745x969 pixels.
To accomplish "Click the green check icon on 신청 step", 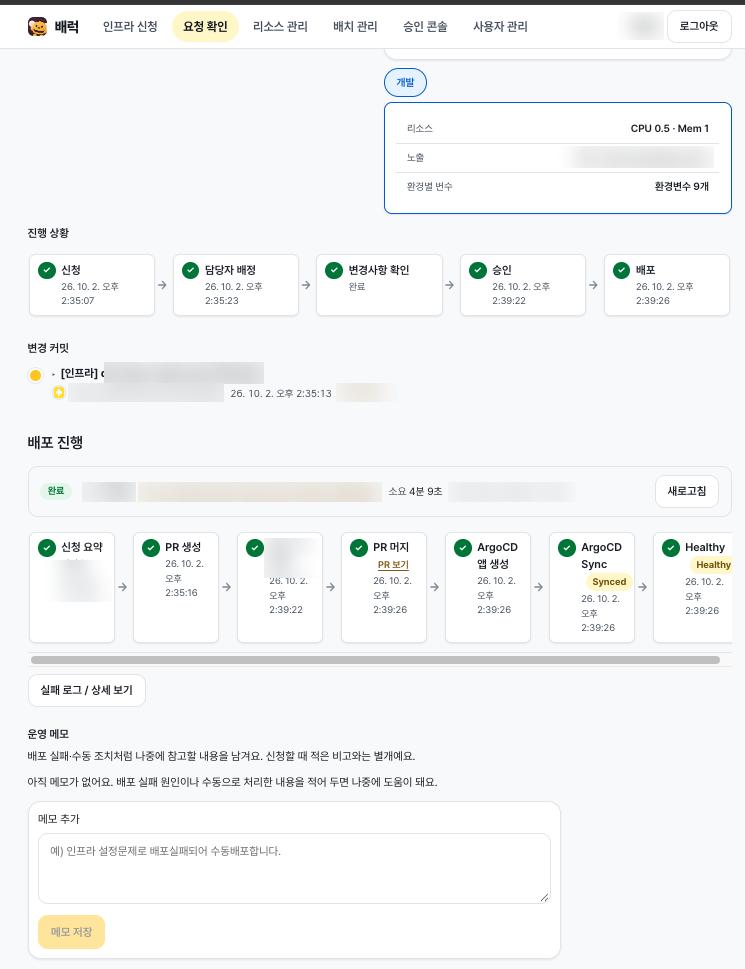I will click(x=47, y=271).
